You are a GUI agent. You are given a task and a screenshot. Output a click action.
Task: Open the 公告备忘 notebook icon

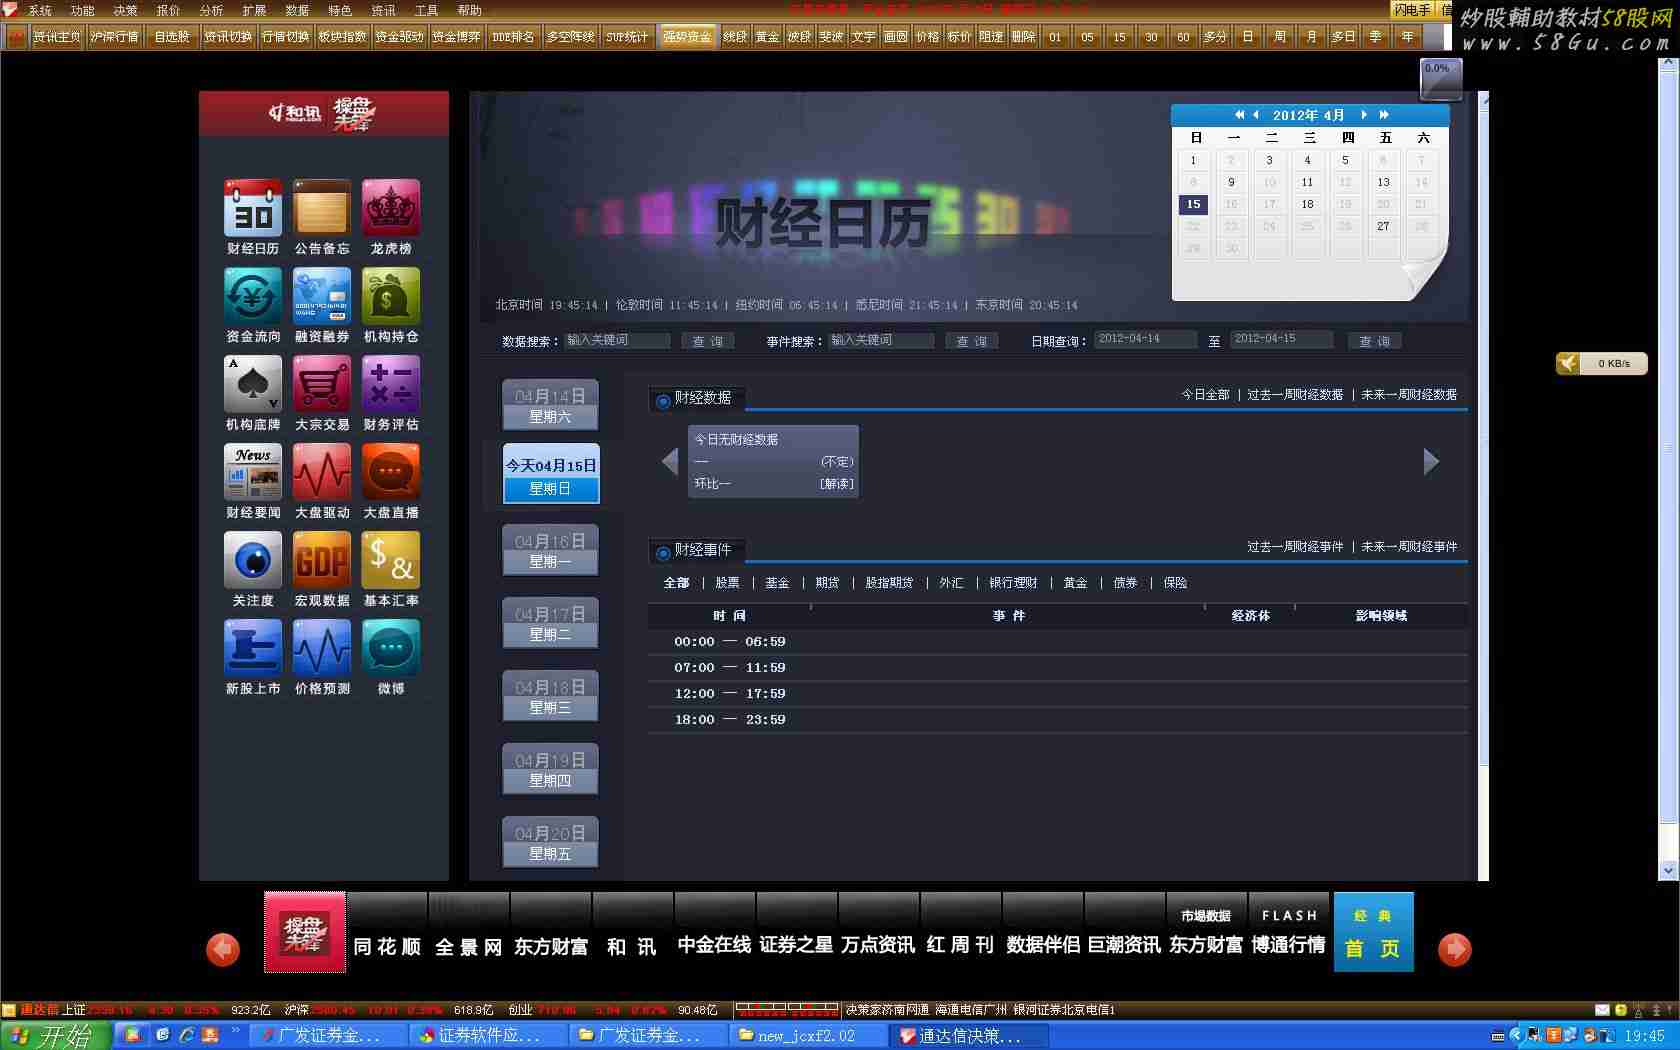pos(322,208)
